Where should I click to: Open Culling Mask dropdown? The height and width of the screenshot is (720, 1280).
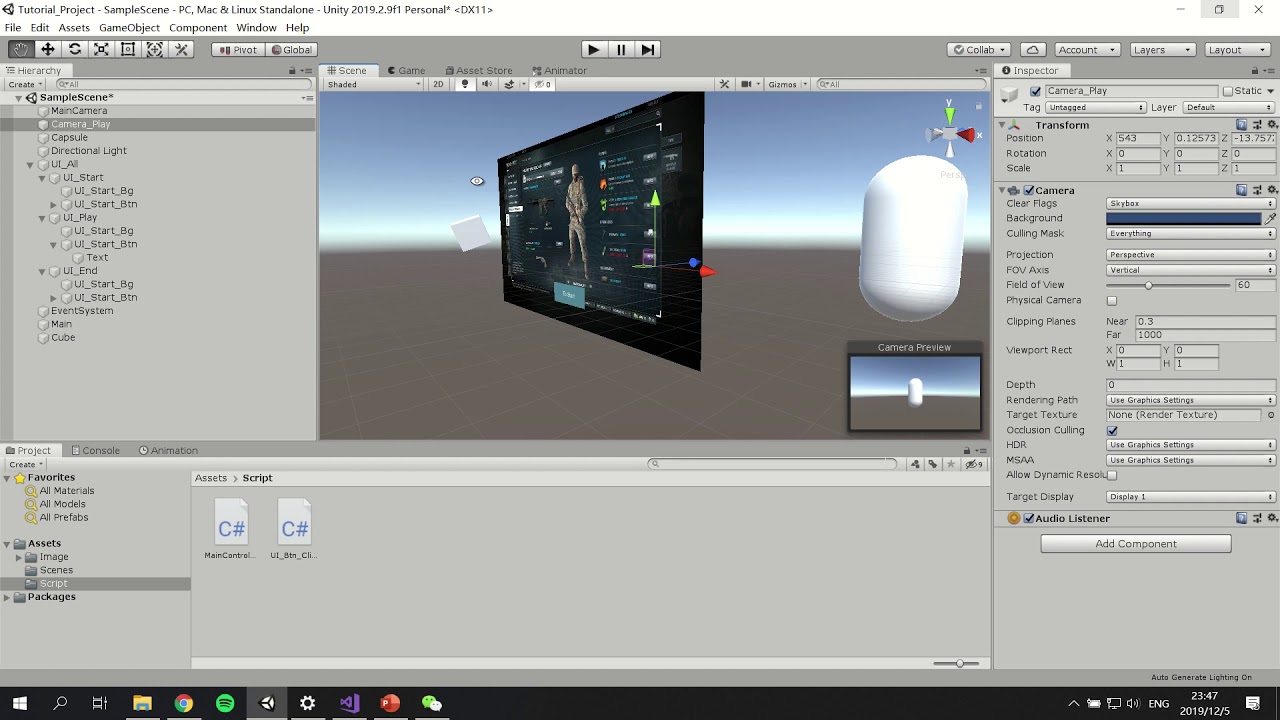point(1191,233)
